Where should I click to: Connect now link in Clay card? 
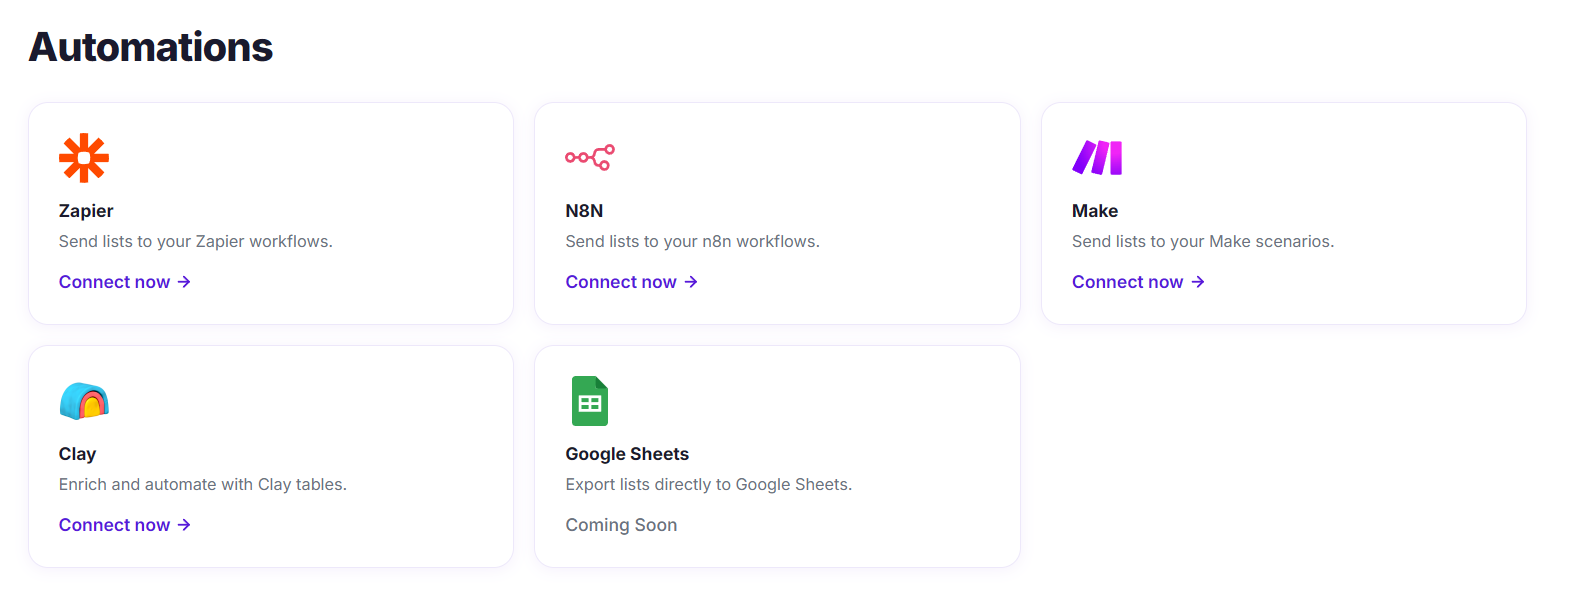pyautogui.click(x=125, y=525)
